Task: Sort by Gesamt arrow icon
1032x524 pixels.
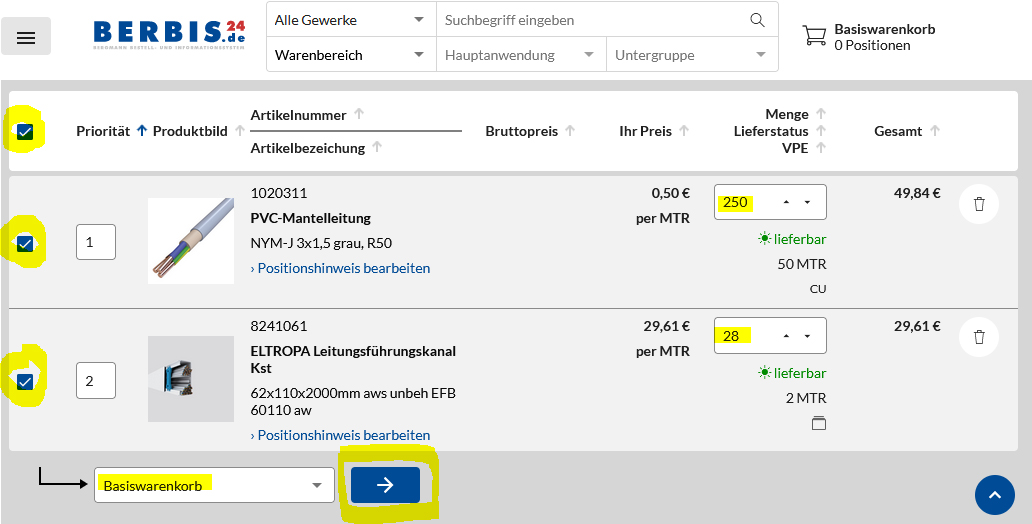Action: pyautogui.click(x=934, y=130)
